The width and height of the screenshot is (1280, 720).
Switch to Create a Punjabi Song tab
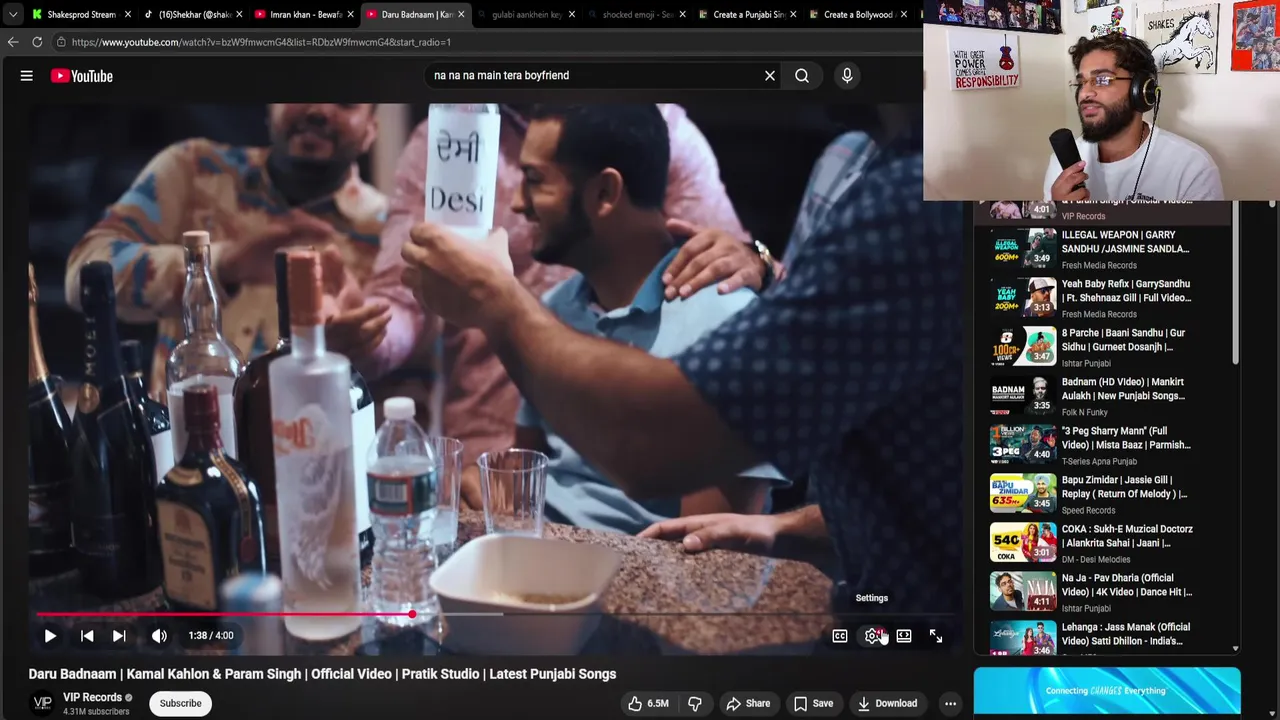pos(745,15)
